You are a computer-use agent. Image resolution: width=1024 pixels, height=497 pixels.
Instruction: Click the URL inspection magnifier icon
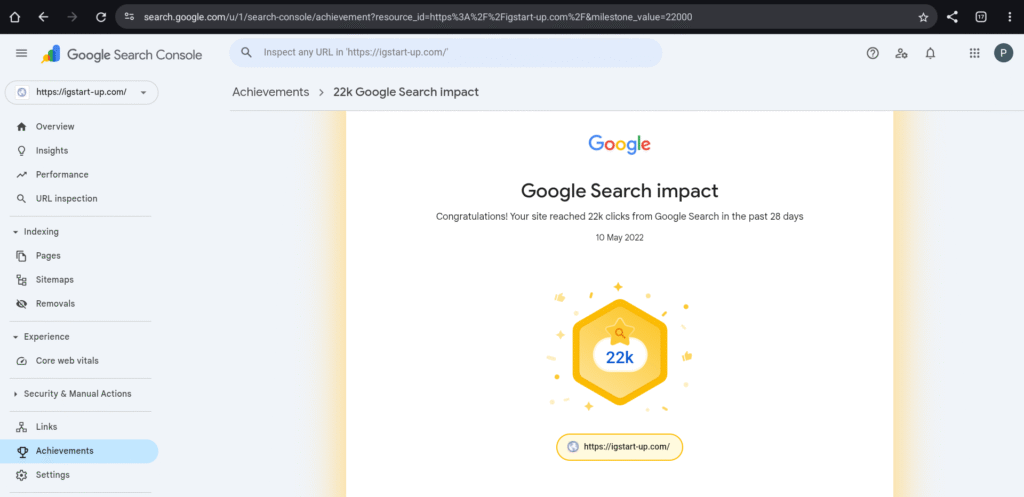[x=22, y=199]
